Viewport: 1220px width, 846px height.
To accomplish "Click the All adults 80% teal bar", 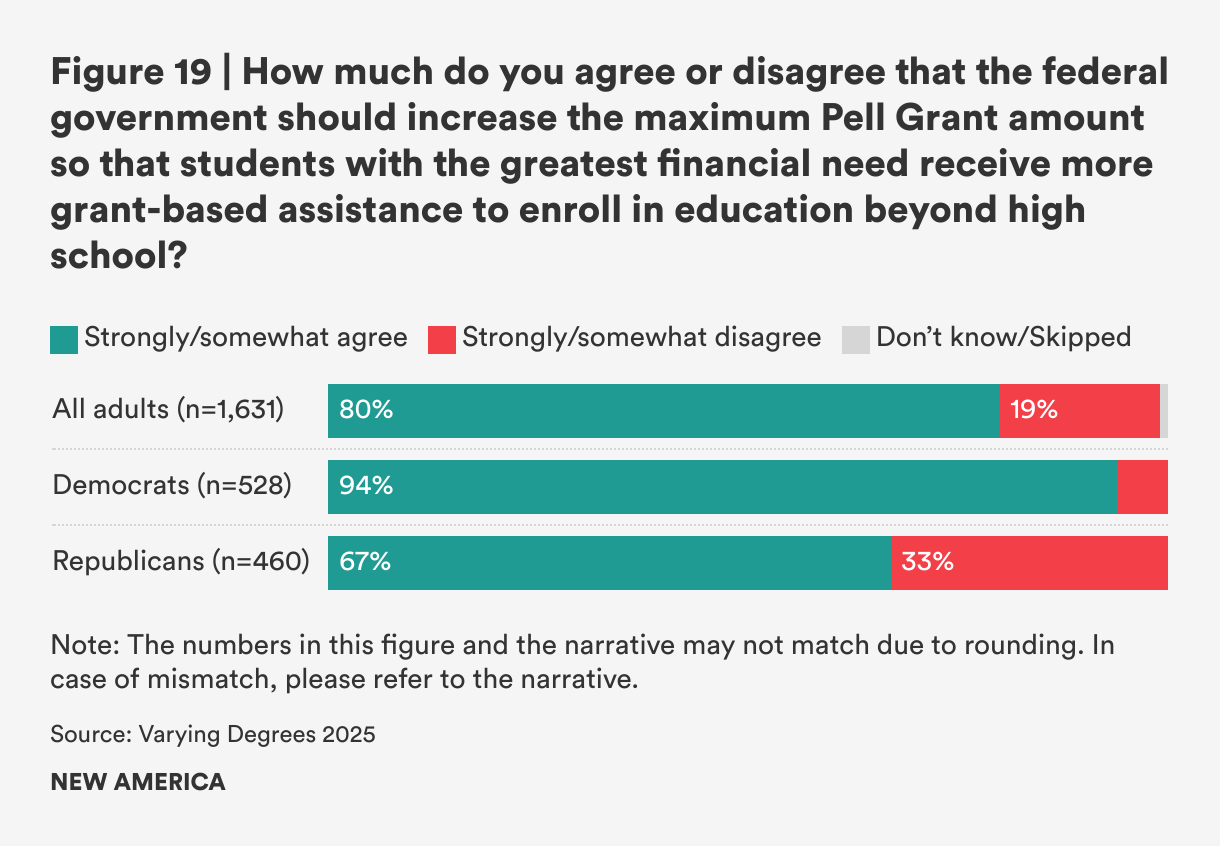I will tap(664, 411).
